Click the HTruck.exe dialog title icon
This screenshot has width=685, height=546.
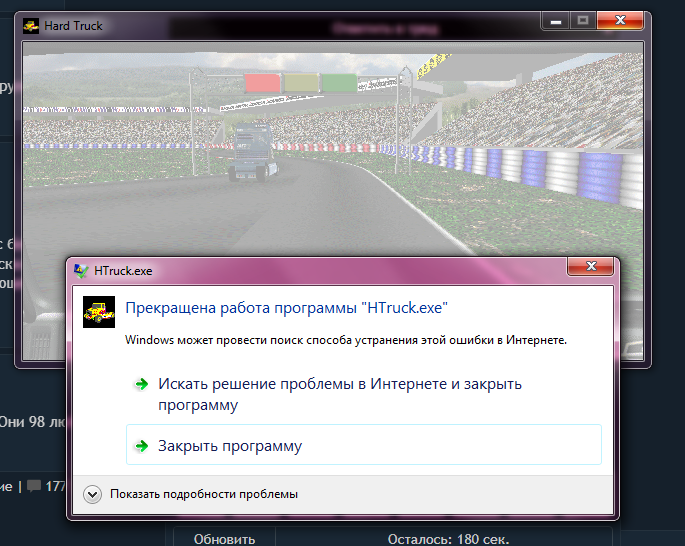coord(81,271)
